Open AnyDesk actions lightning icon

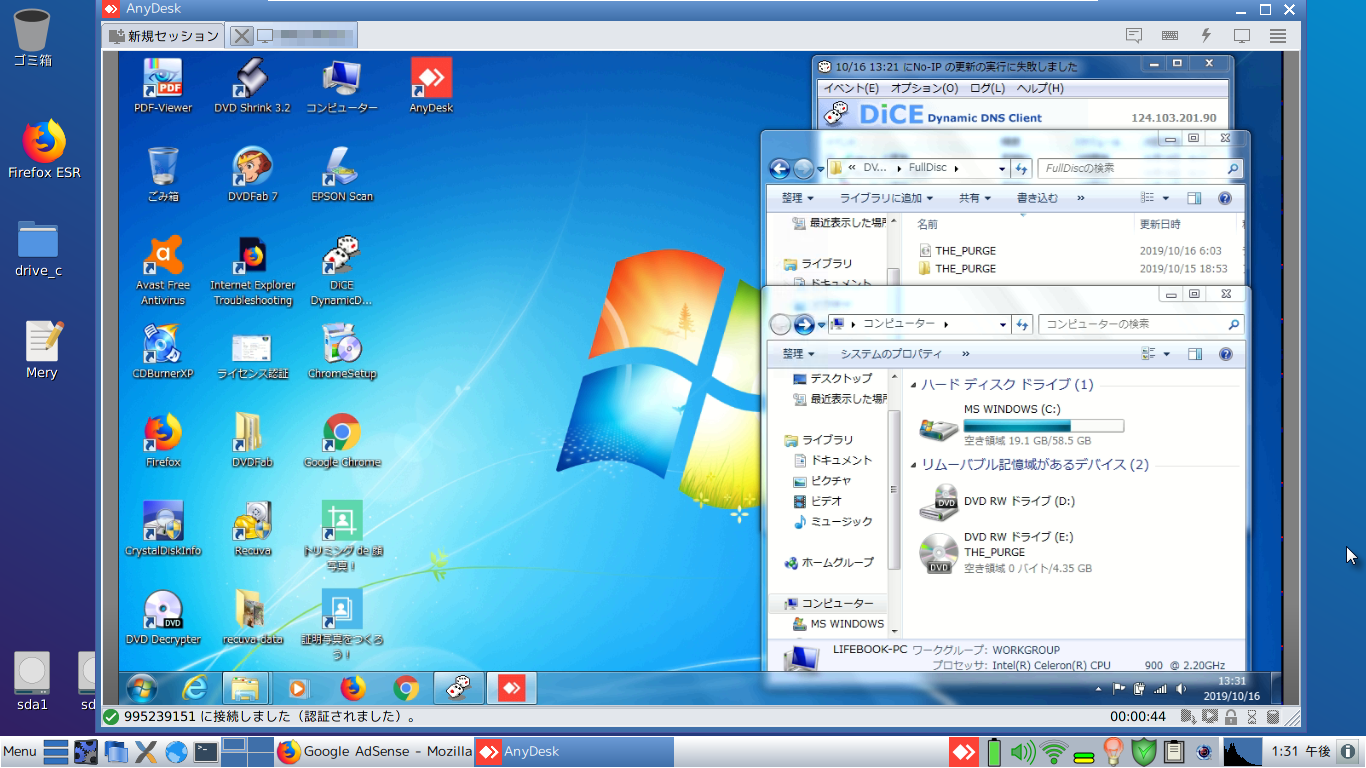tap(1206, 35)
